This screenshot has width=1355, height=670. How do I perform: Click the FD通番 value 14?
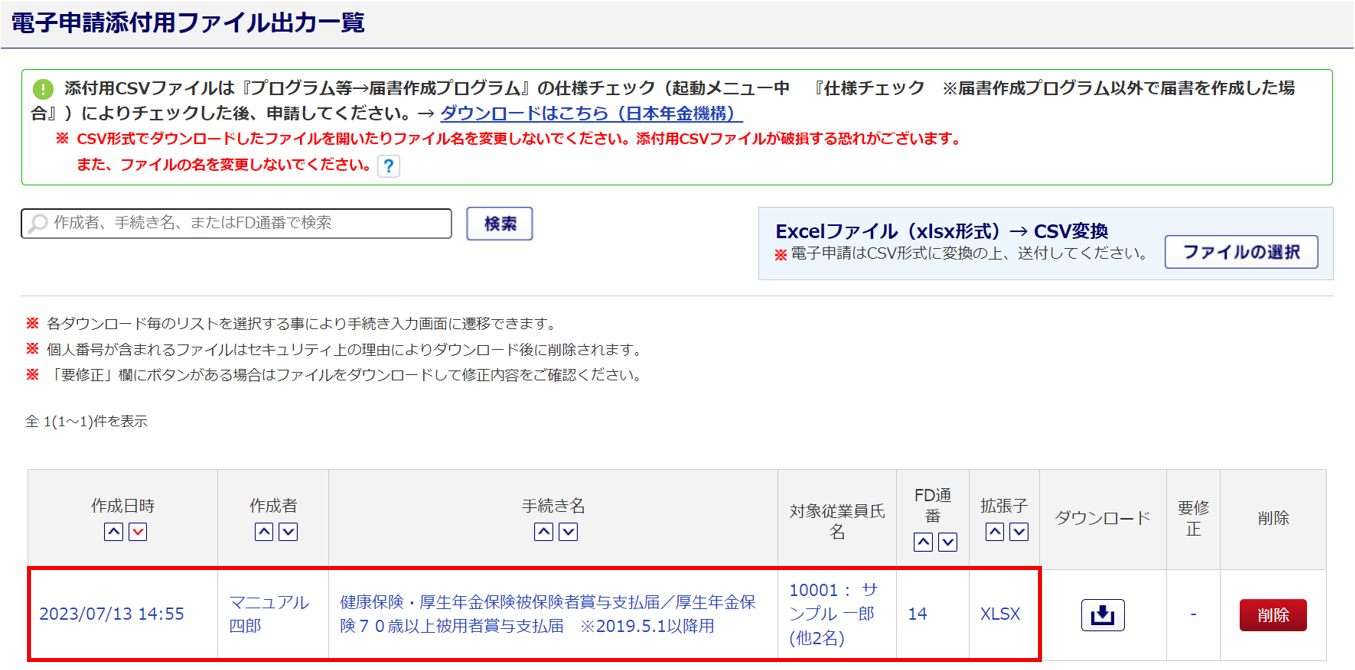tap(917, 614)
